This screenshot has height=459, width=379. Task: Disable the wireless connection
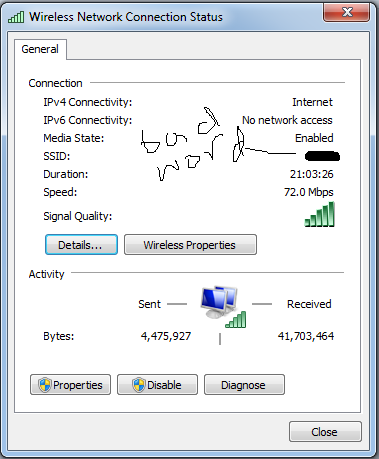click(x=157, y=385)
